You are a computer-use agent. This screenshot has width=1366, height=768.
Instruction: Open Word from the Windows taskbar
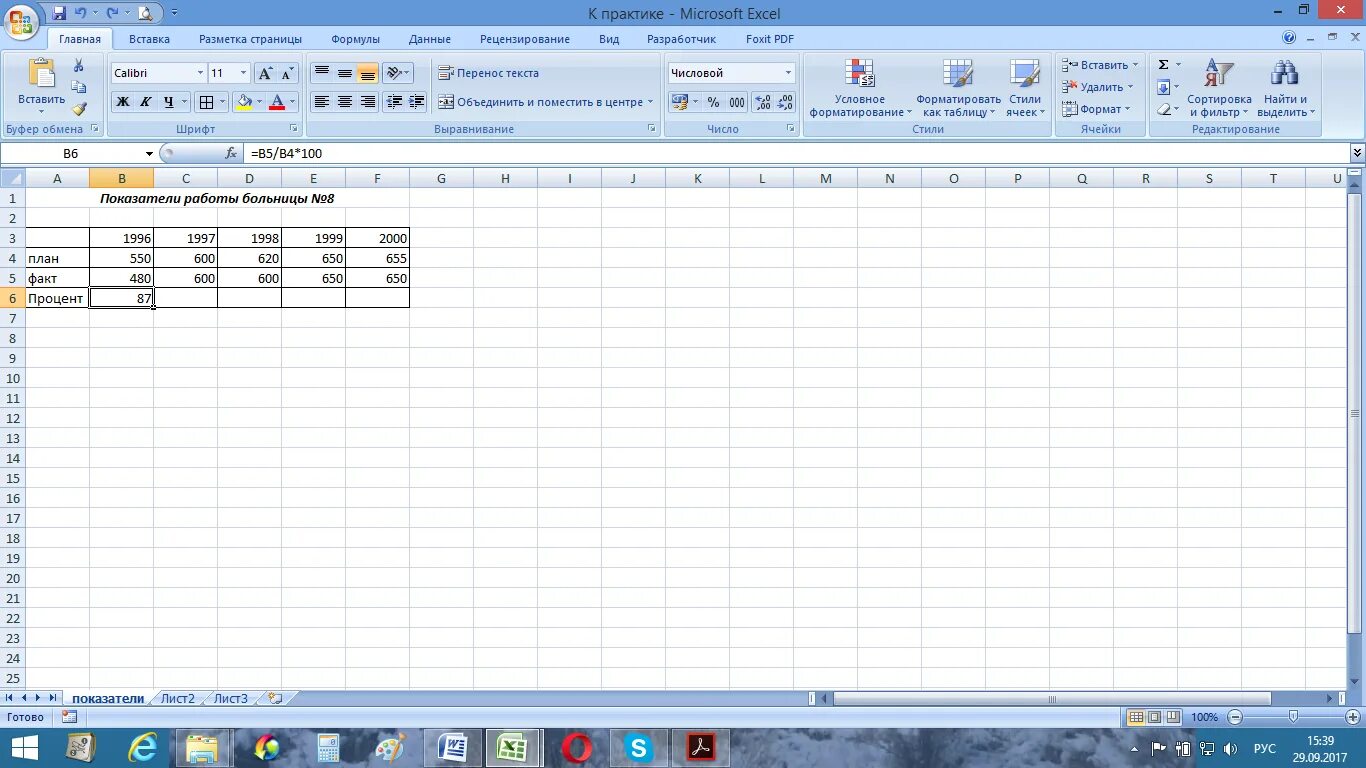pyautogui.click(x=452, y=747)
